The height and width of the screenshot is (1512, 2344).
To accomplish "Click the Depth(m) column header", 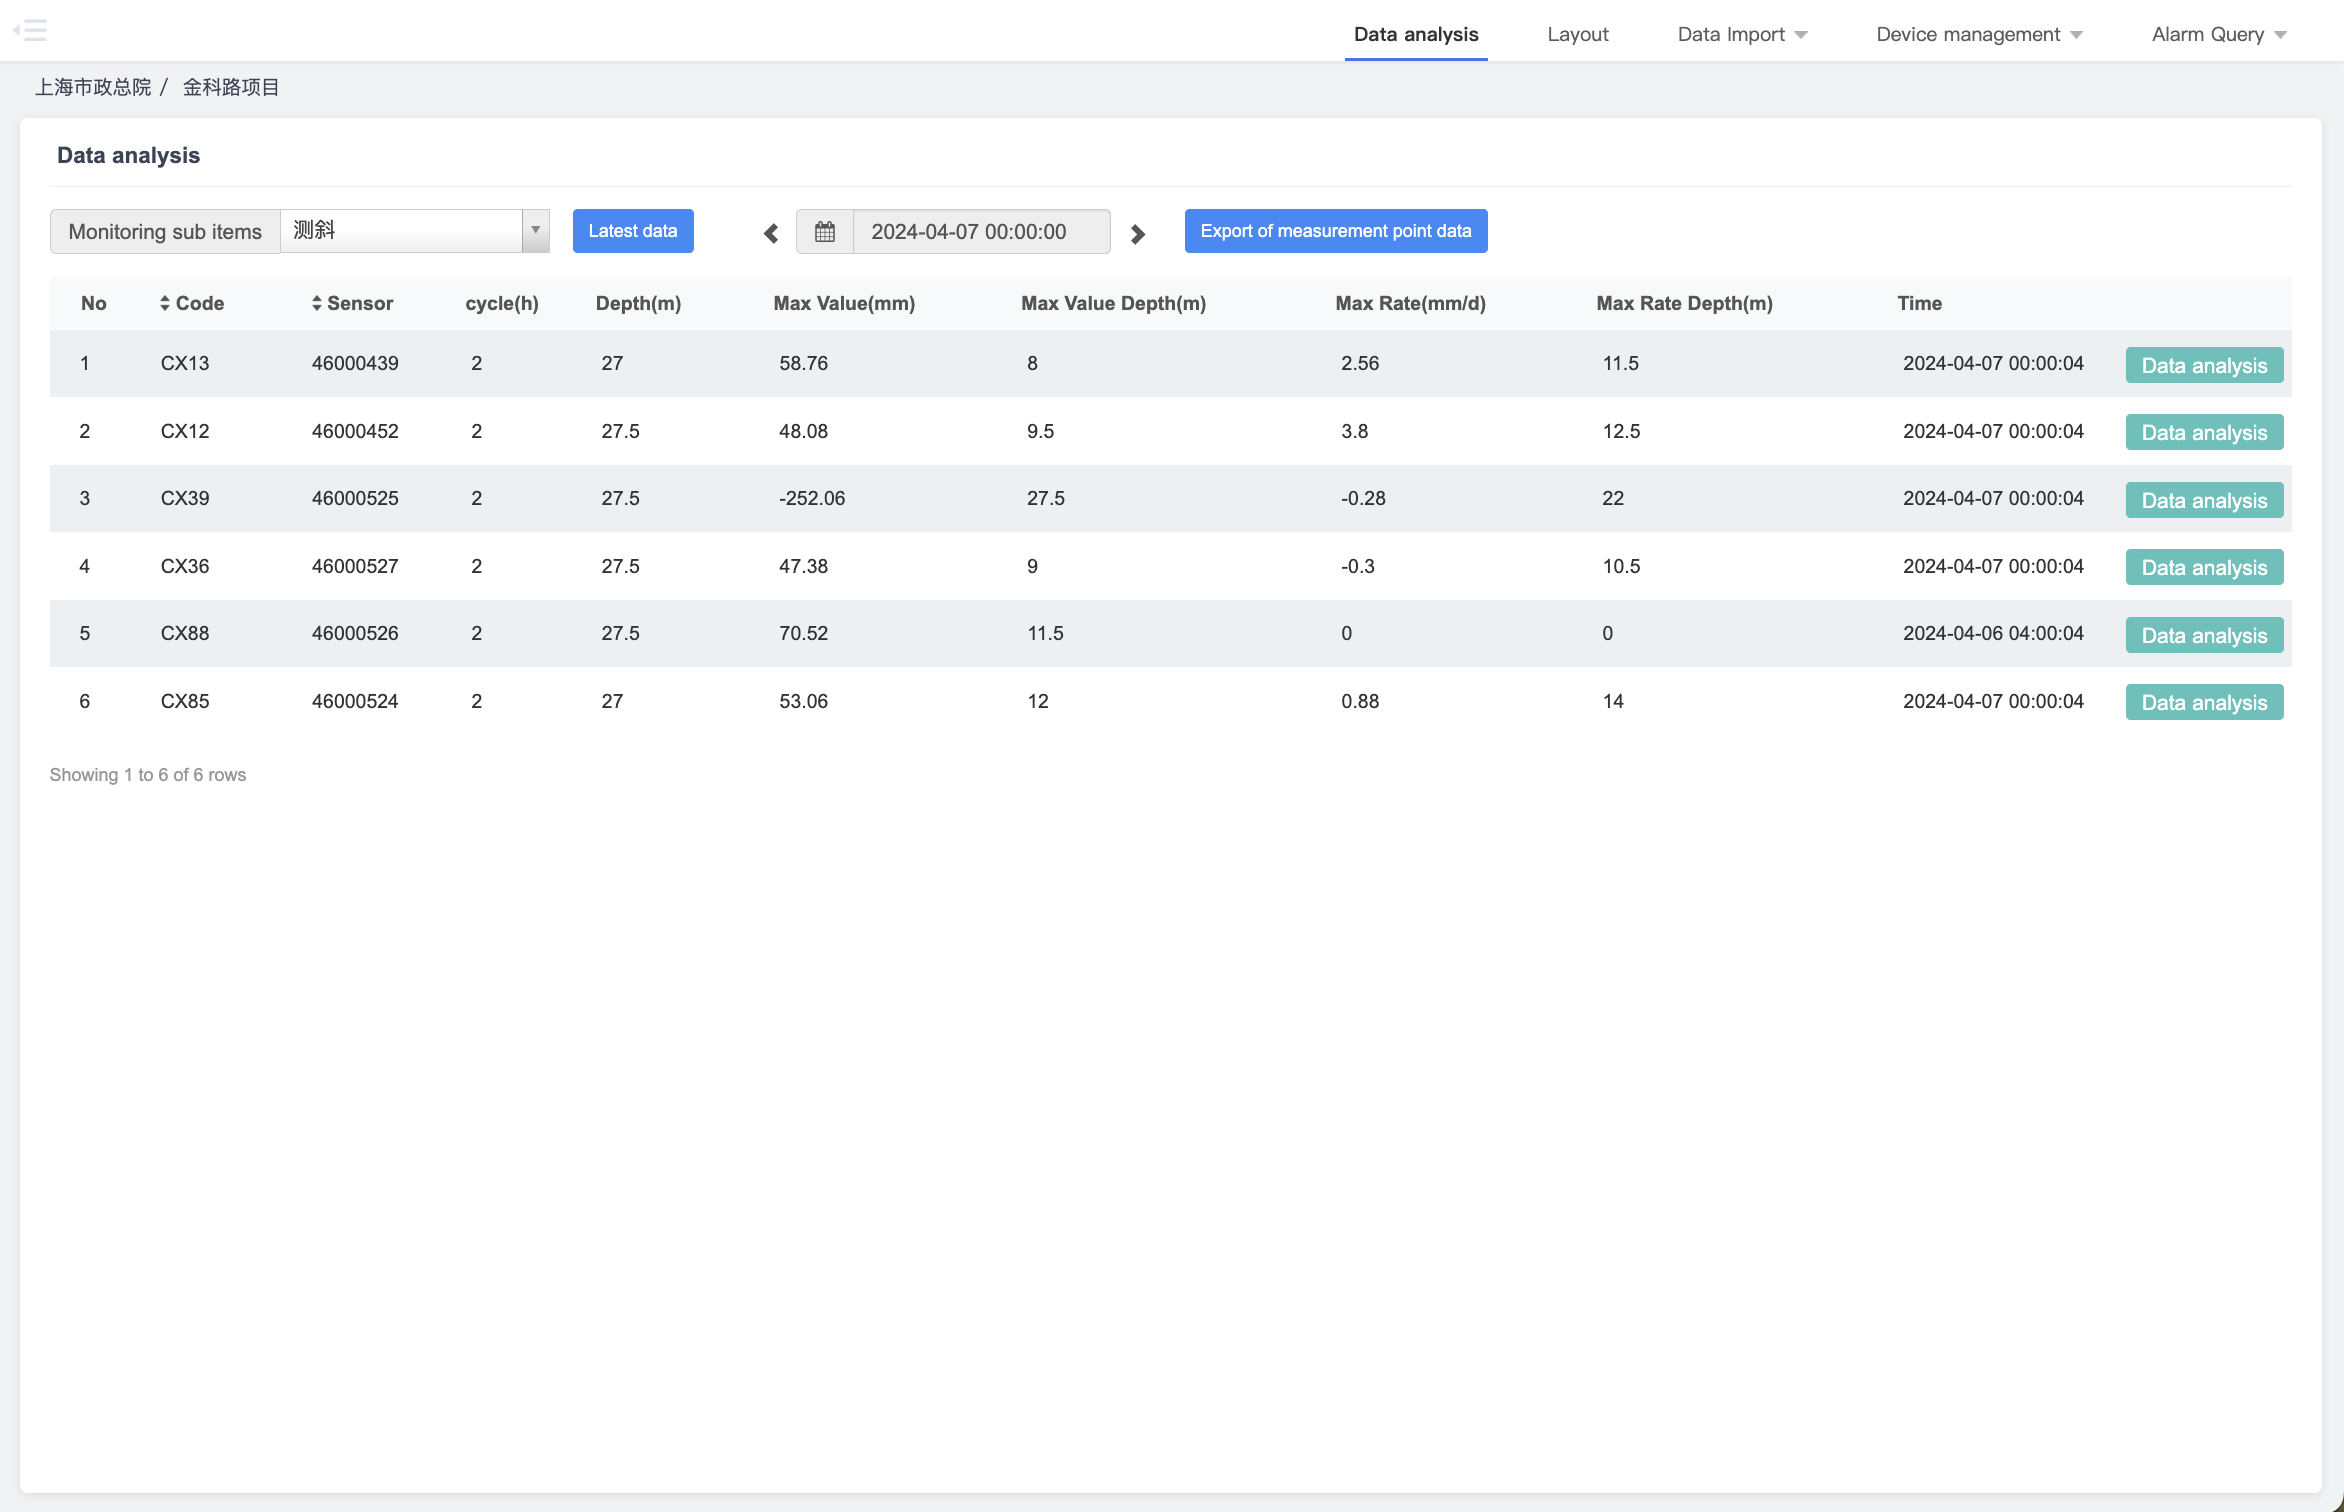I will (638, 303).
